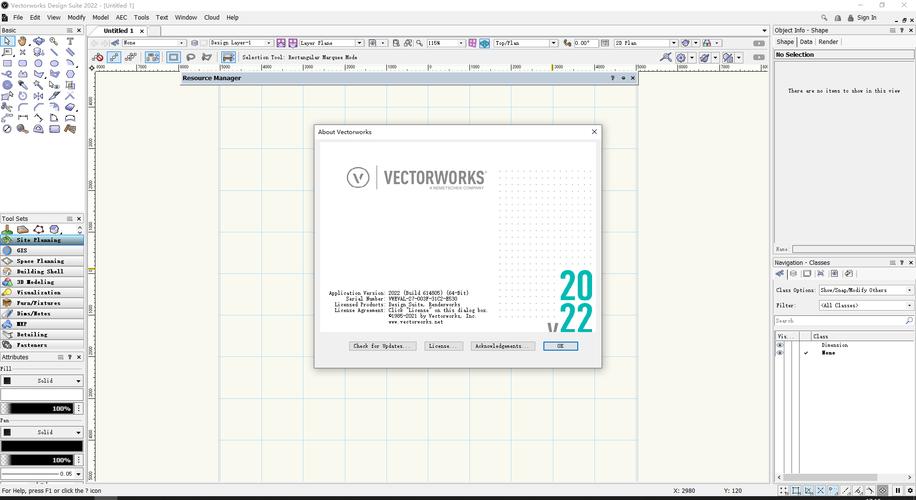916x500 pixels.
Task: Enable Lasso Marquee mode
Action: point(190,57)
